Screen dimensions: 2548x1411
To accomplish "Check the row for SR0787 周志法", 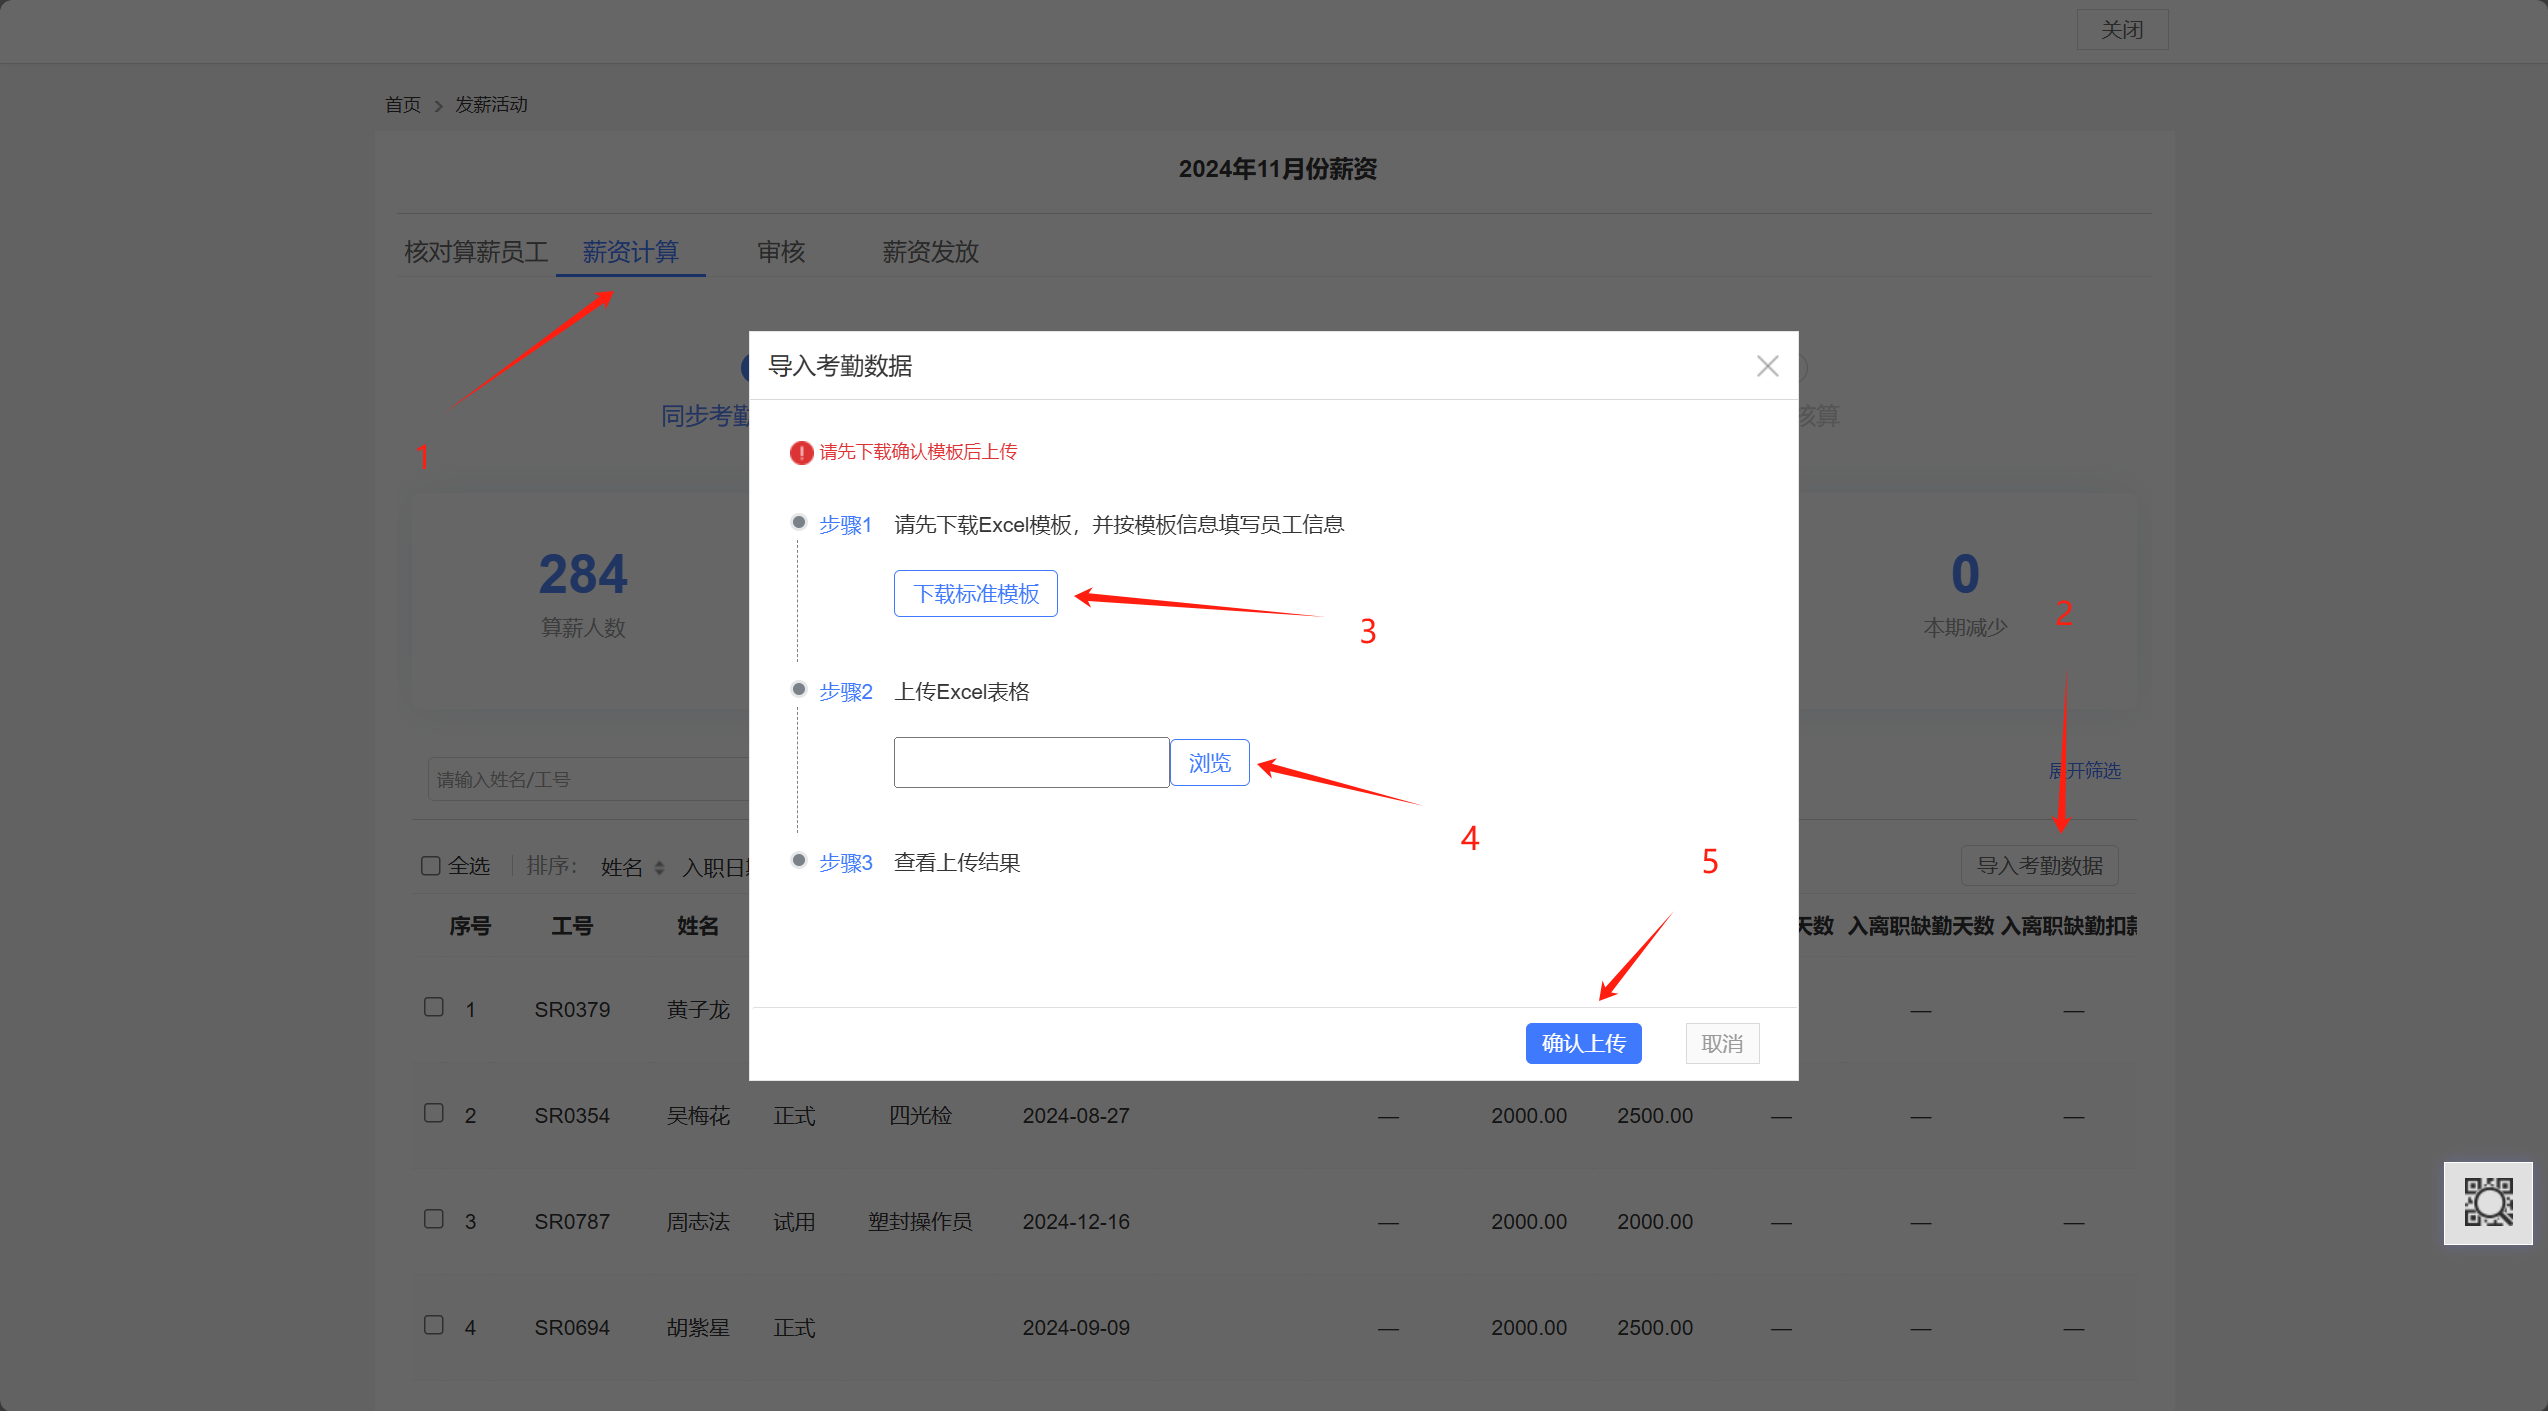I will (x=433, y=1219).
